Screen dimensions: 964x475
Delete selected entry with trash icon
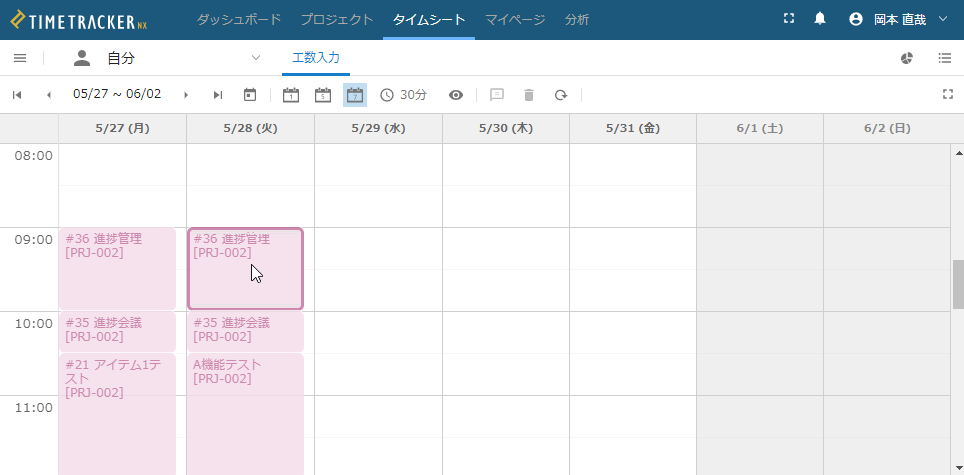(x=529, y=95)
